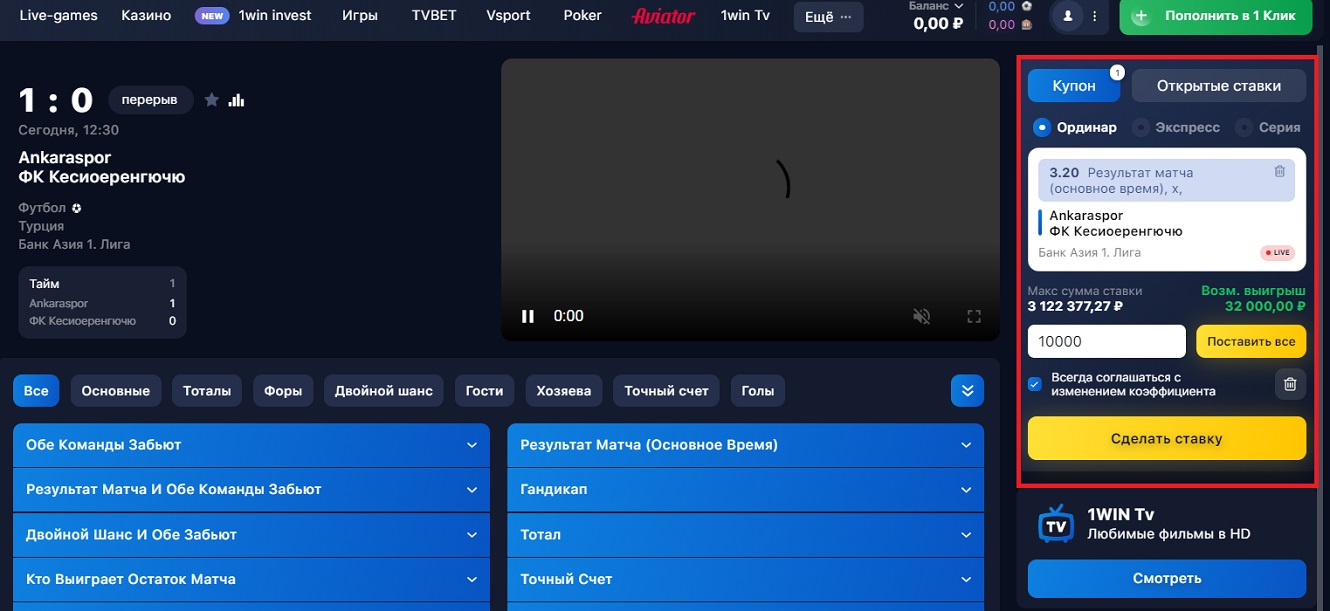
Task: Open Poker in the top menu
Action: 583,16
